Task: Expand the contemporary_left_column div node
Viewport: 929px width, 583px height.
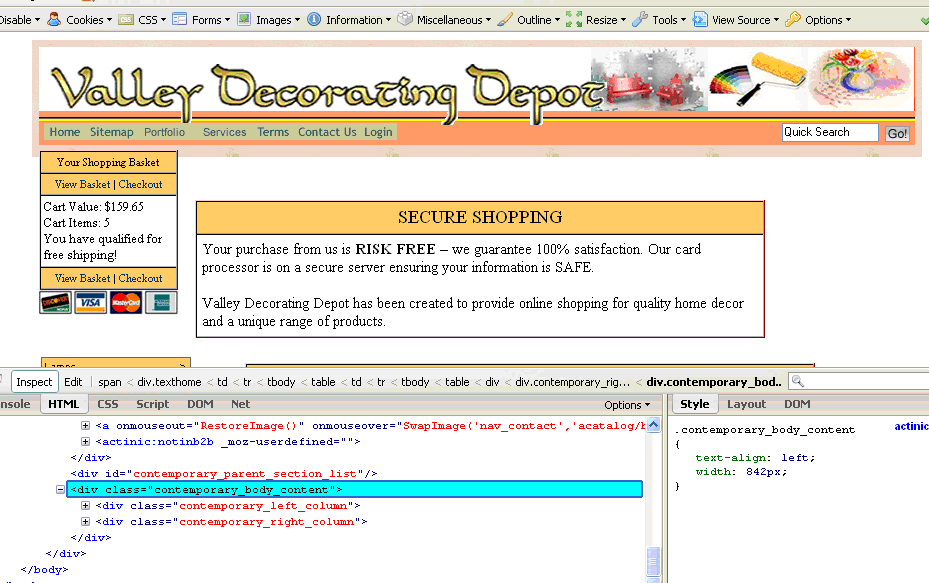Action: (86, 506)
